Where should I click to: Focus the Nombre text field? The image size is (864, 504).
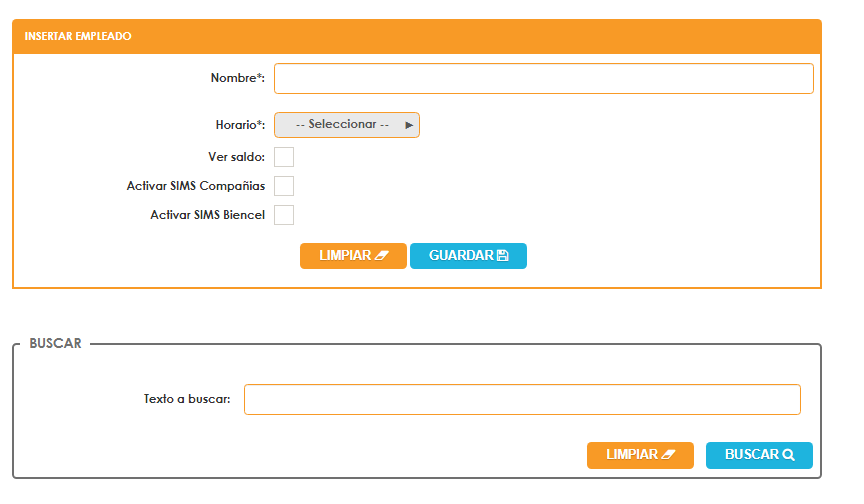click(x=543, y=79)
